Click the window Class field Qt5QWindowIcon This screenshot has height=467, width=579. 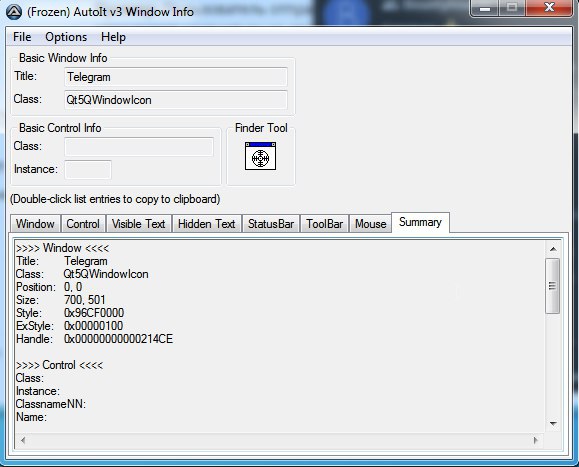[x=176, y=100]
